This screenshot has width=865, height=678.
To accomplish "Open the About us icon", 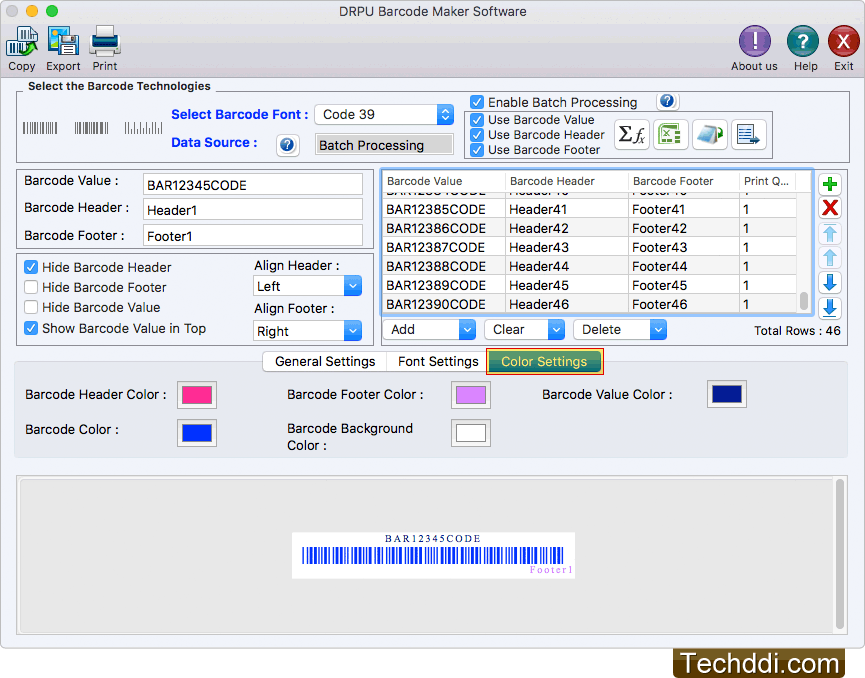I will tap(754, 41).
